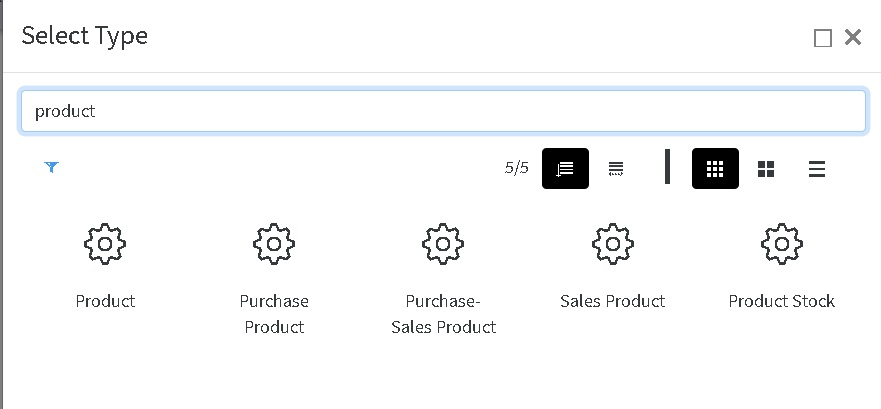Click the Product gear icon
Screen dimensions: 881x409
(105, 244)
